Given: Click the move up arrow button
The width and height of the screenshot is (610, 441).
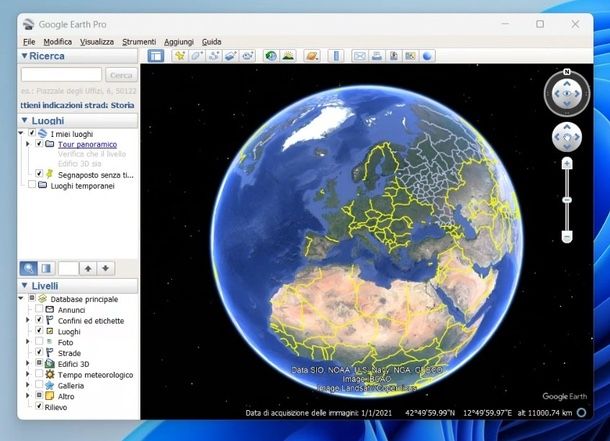Looking at the screenshot, I should point(88,268).
